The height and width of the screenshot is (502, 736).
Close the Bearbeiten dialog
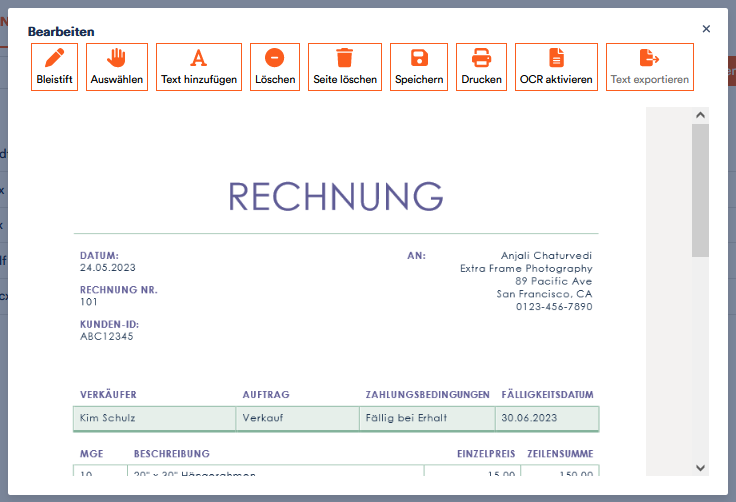pos(706,29)
